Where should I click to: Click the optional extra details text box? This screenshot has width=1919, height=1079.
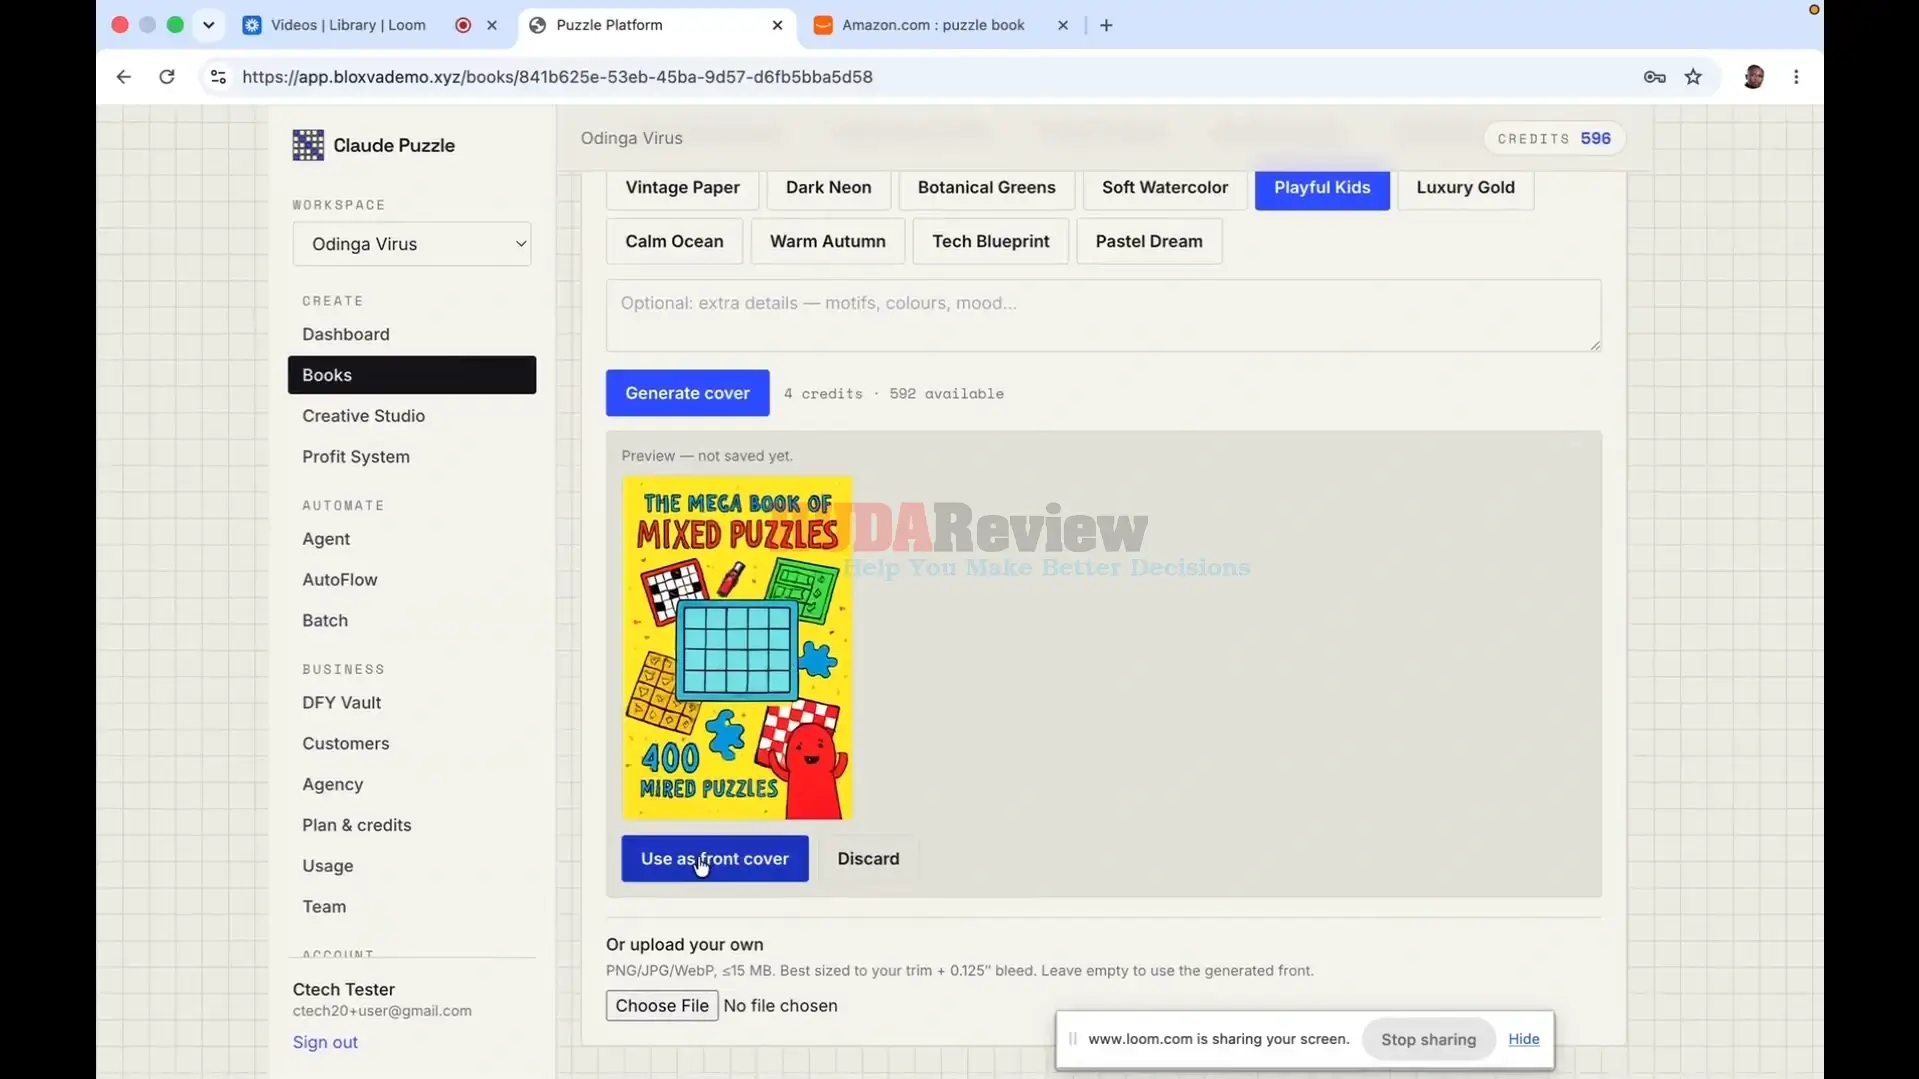click(1103, 316)
